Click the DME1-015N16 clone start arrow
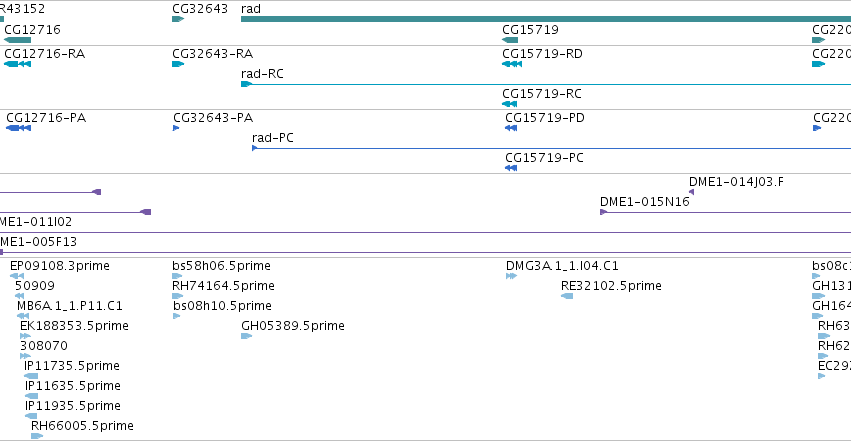The height and width of the screenshot is (441, 851). 603,212
